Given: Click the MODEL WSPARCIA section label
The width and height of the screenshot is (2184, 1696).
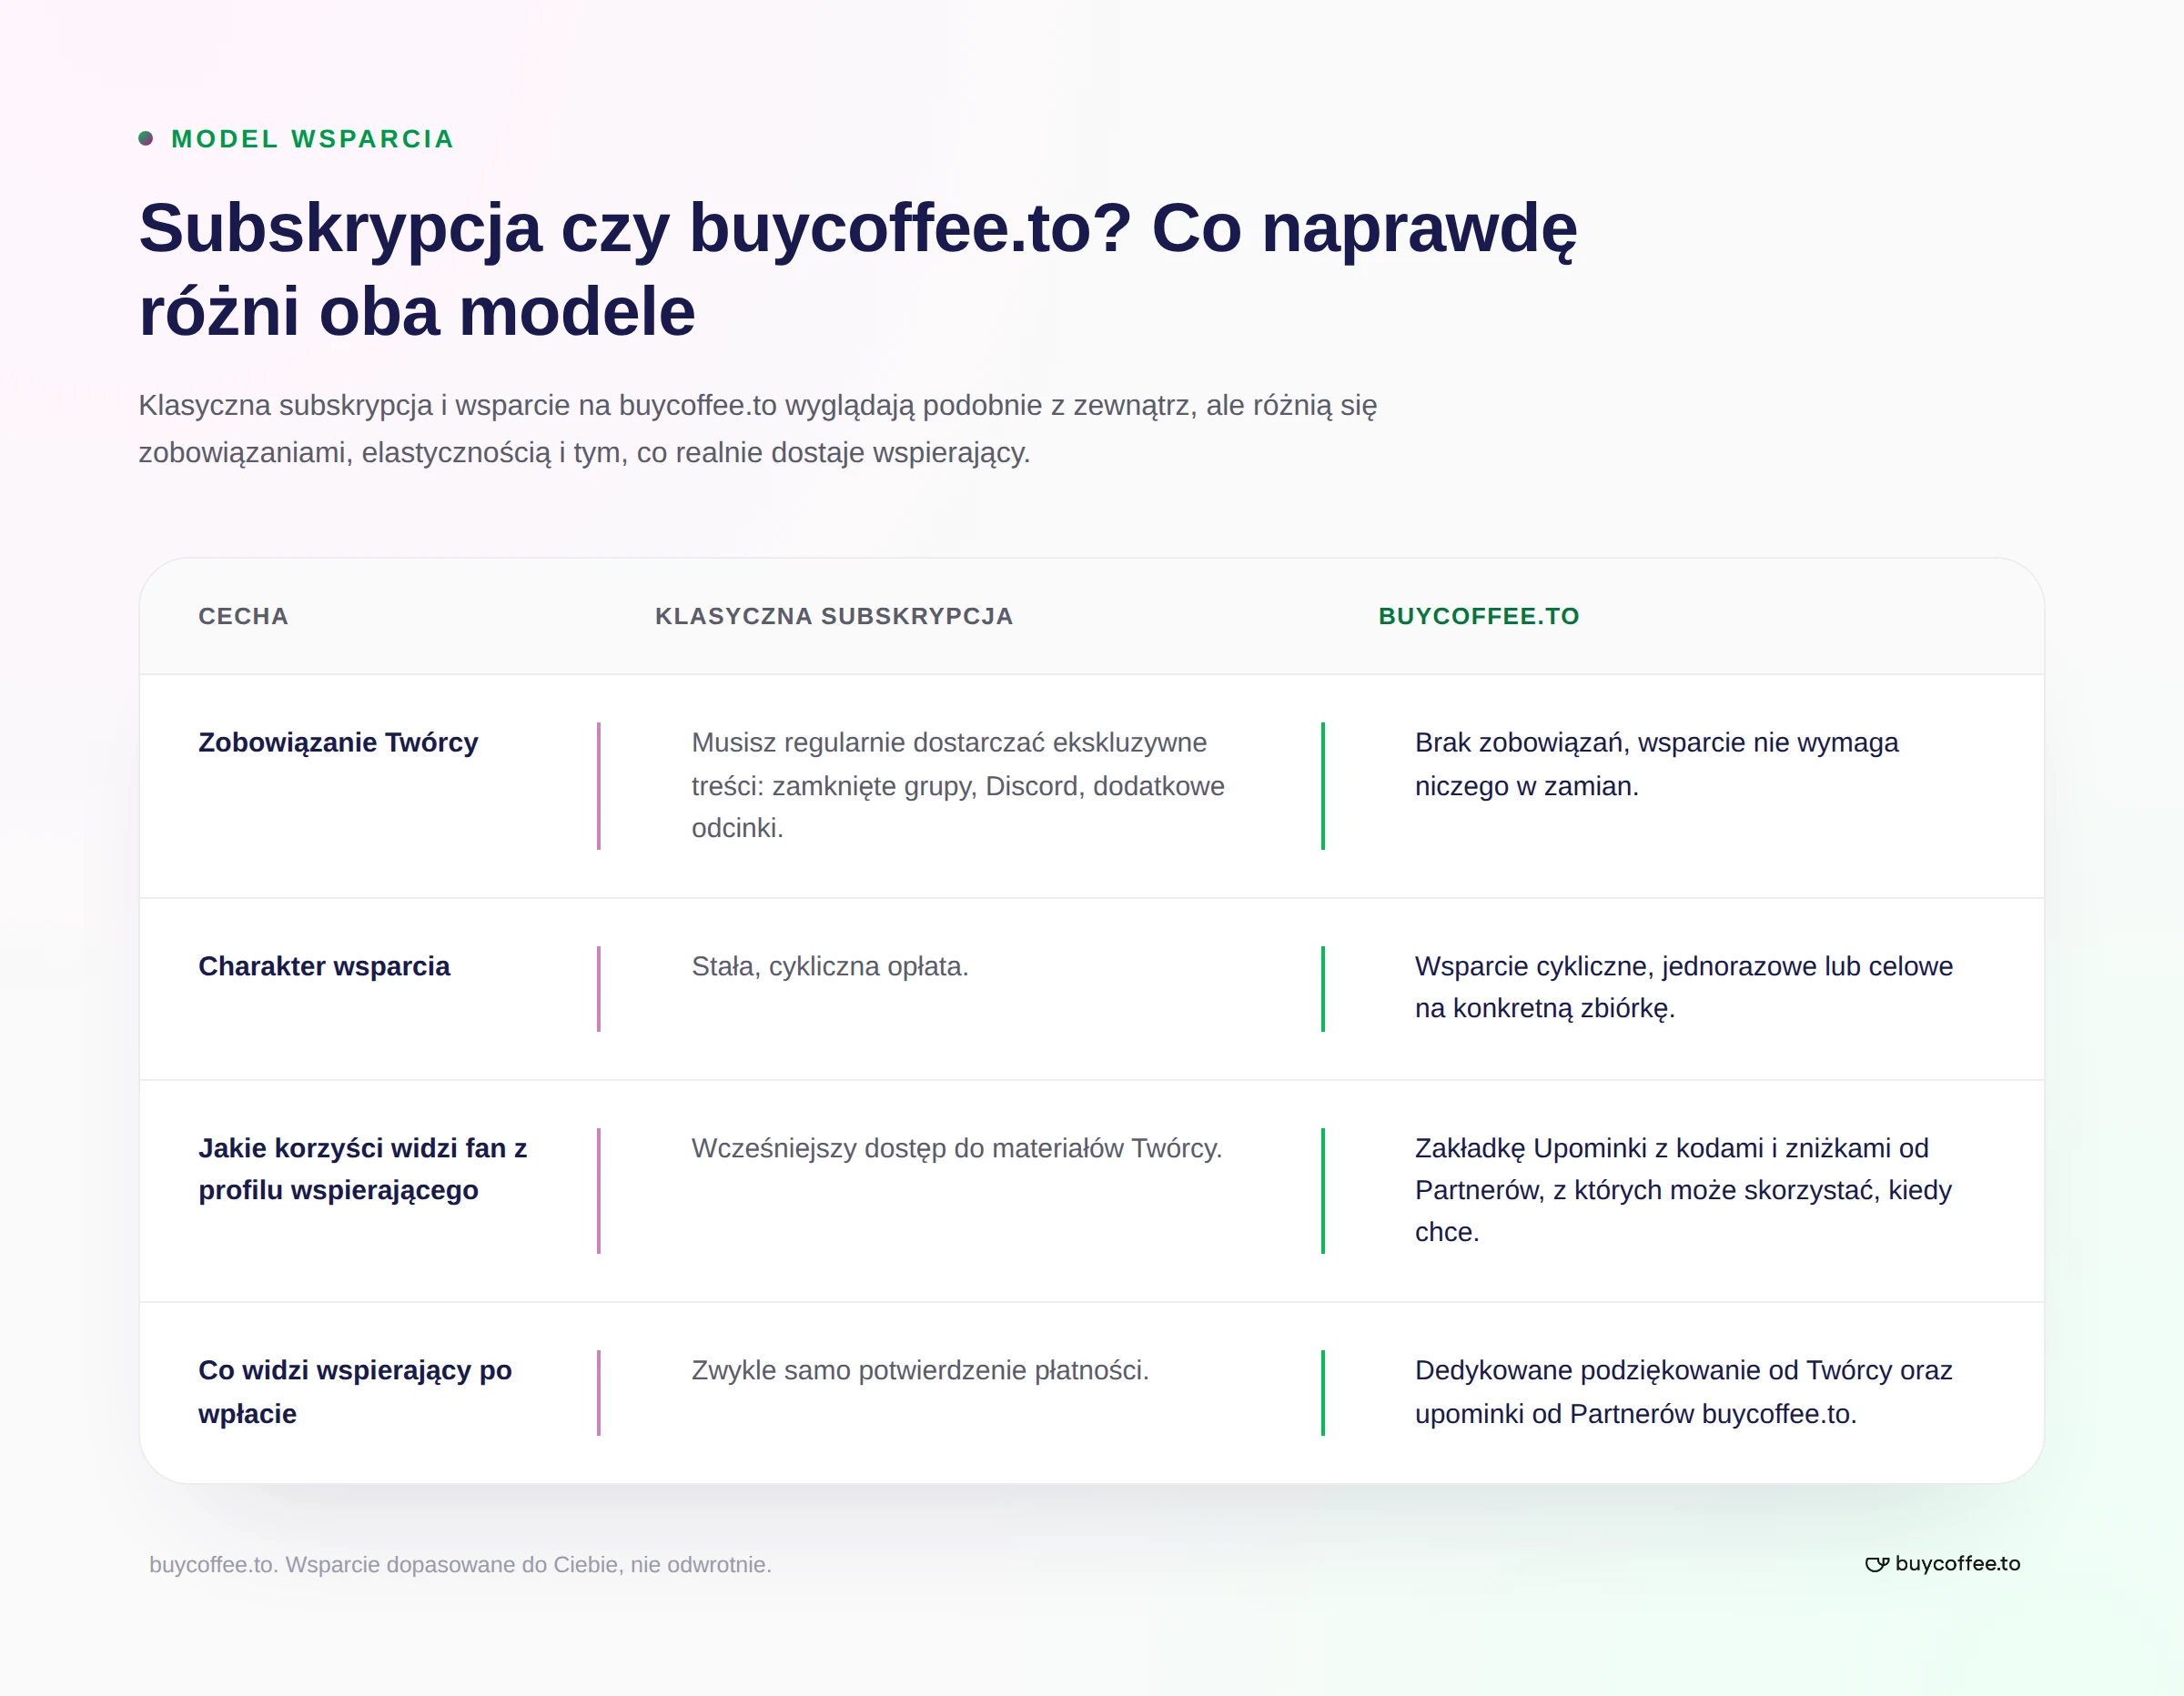Looking at the screenshot, I should 313,139.
